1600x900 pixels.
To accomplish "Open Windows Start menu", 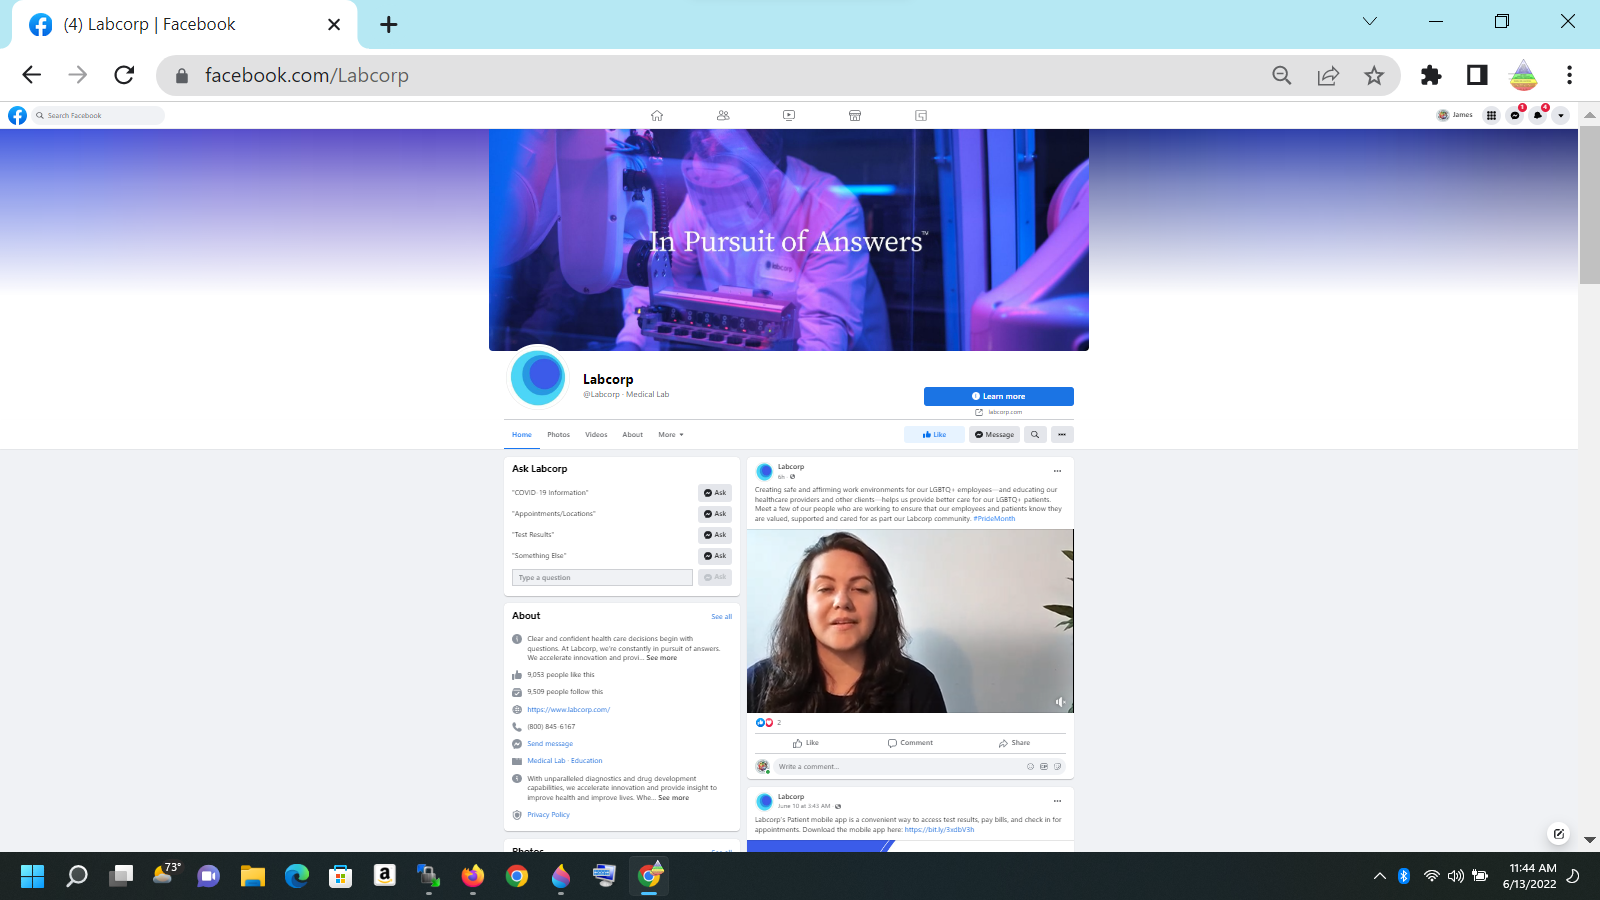I will point(33,876).
